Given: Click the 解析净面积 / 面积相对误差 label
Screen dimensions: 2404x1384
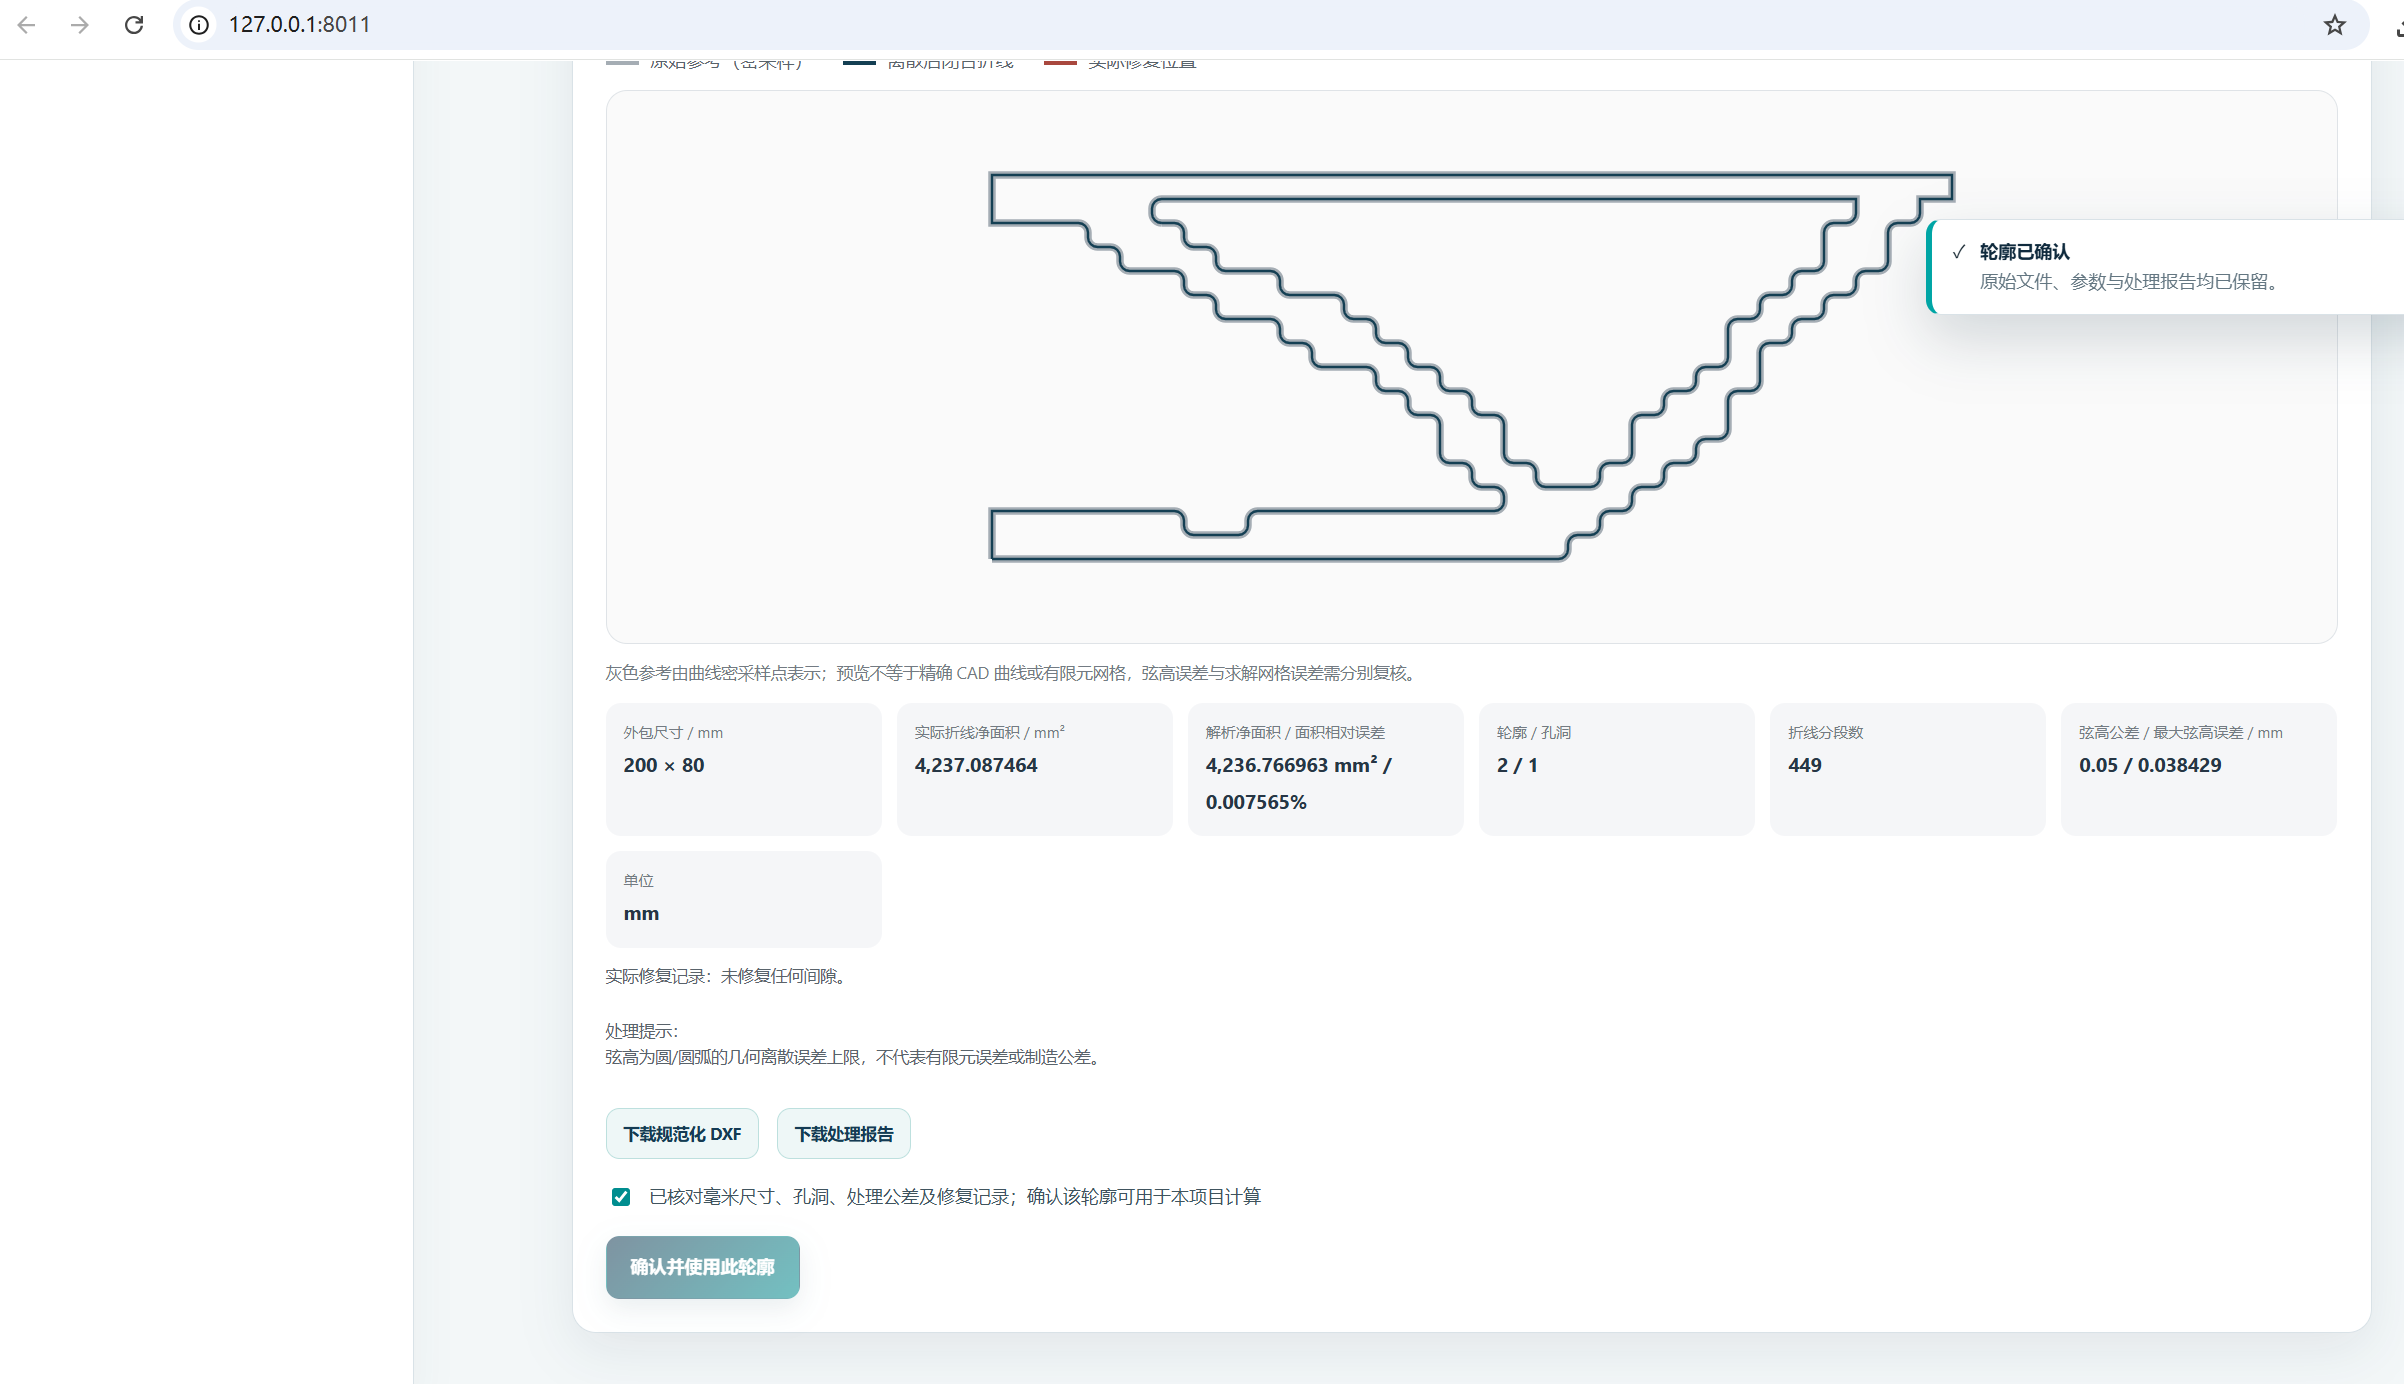Looking at the screenshot, I should (x=1295, y=732).
